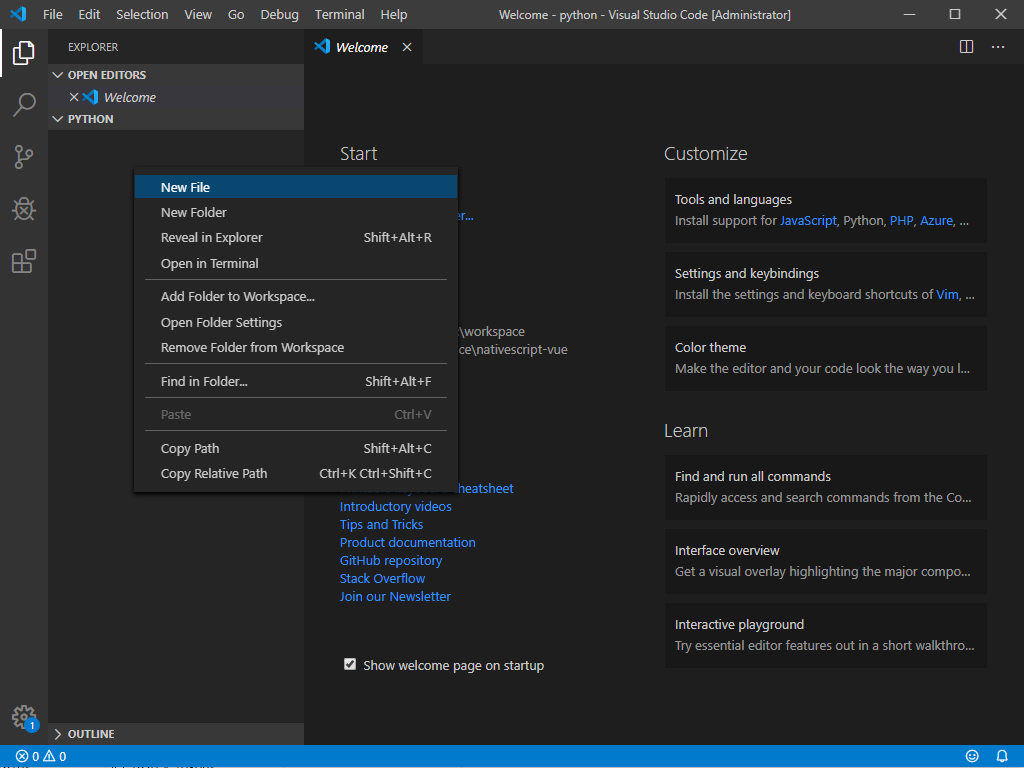1024x768 pixels.
Task: Open the Stack Overflow link
Action: click(382, 579)
